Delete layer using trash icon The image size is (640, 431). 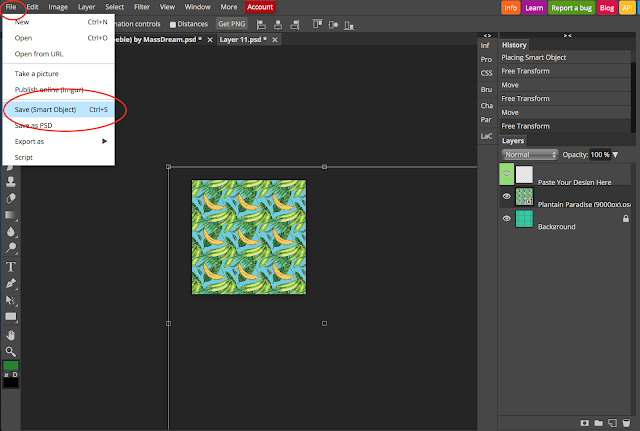pyautogui.click(x=628, y=423)
